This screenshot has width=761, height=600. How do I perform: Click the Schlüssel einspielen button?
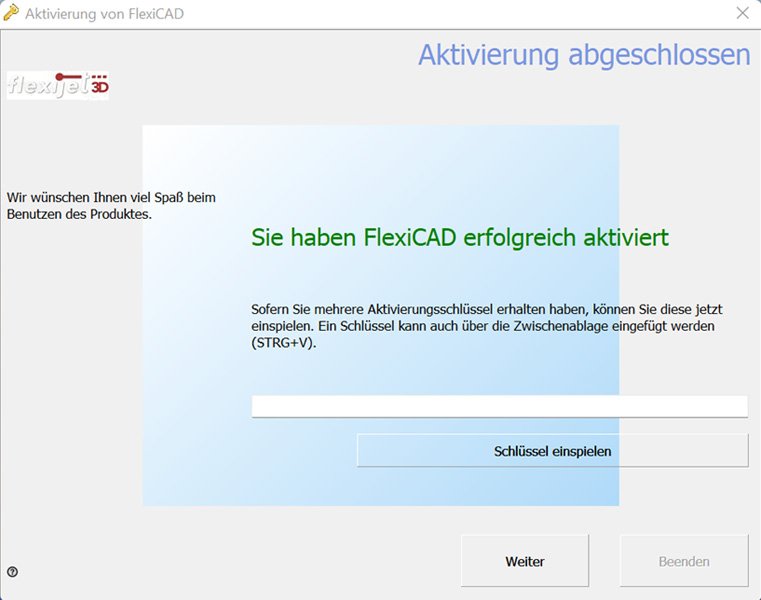(x=552, y=451)
